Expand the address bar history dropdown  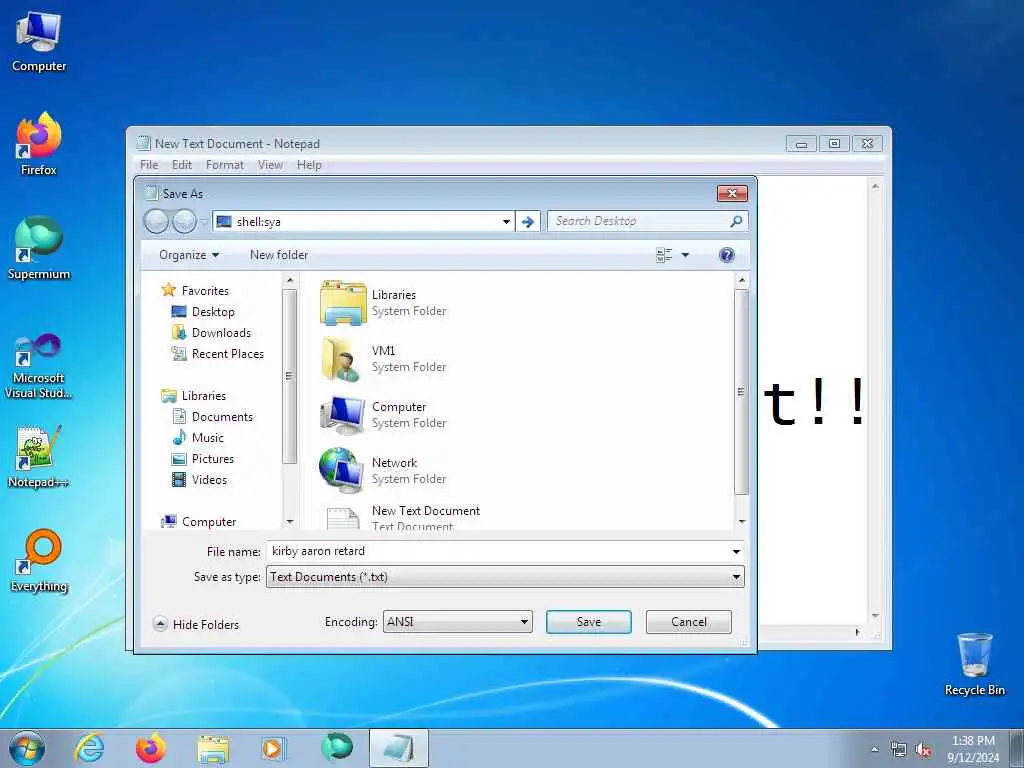pyautogui.click(x=506, y=222)
